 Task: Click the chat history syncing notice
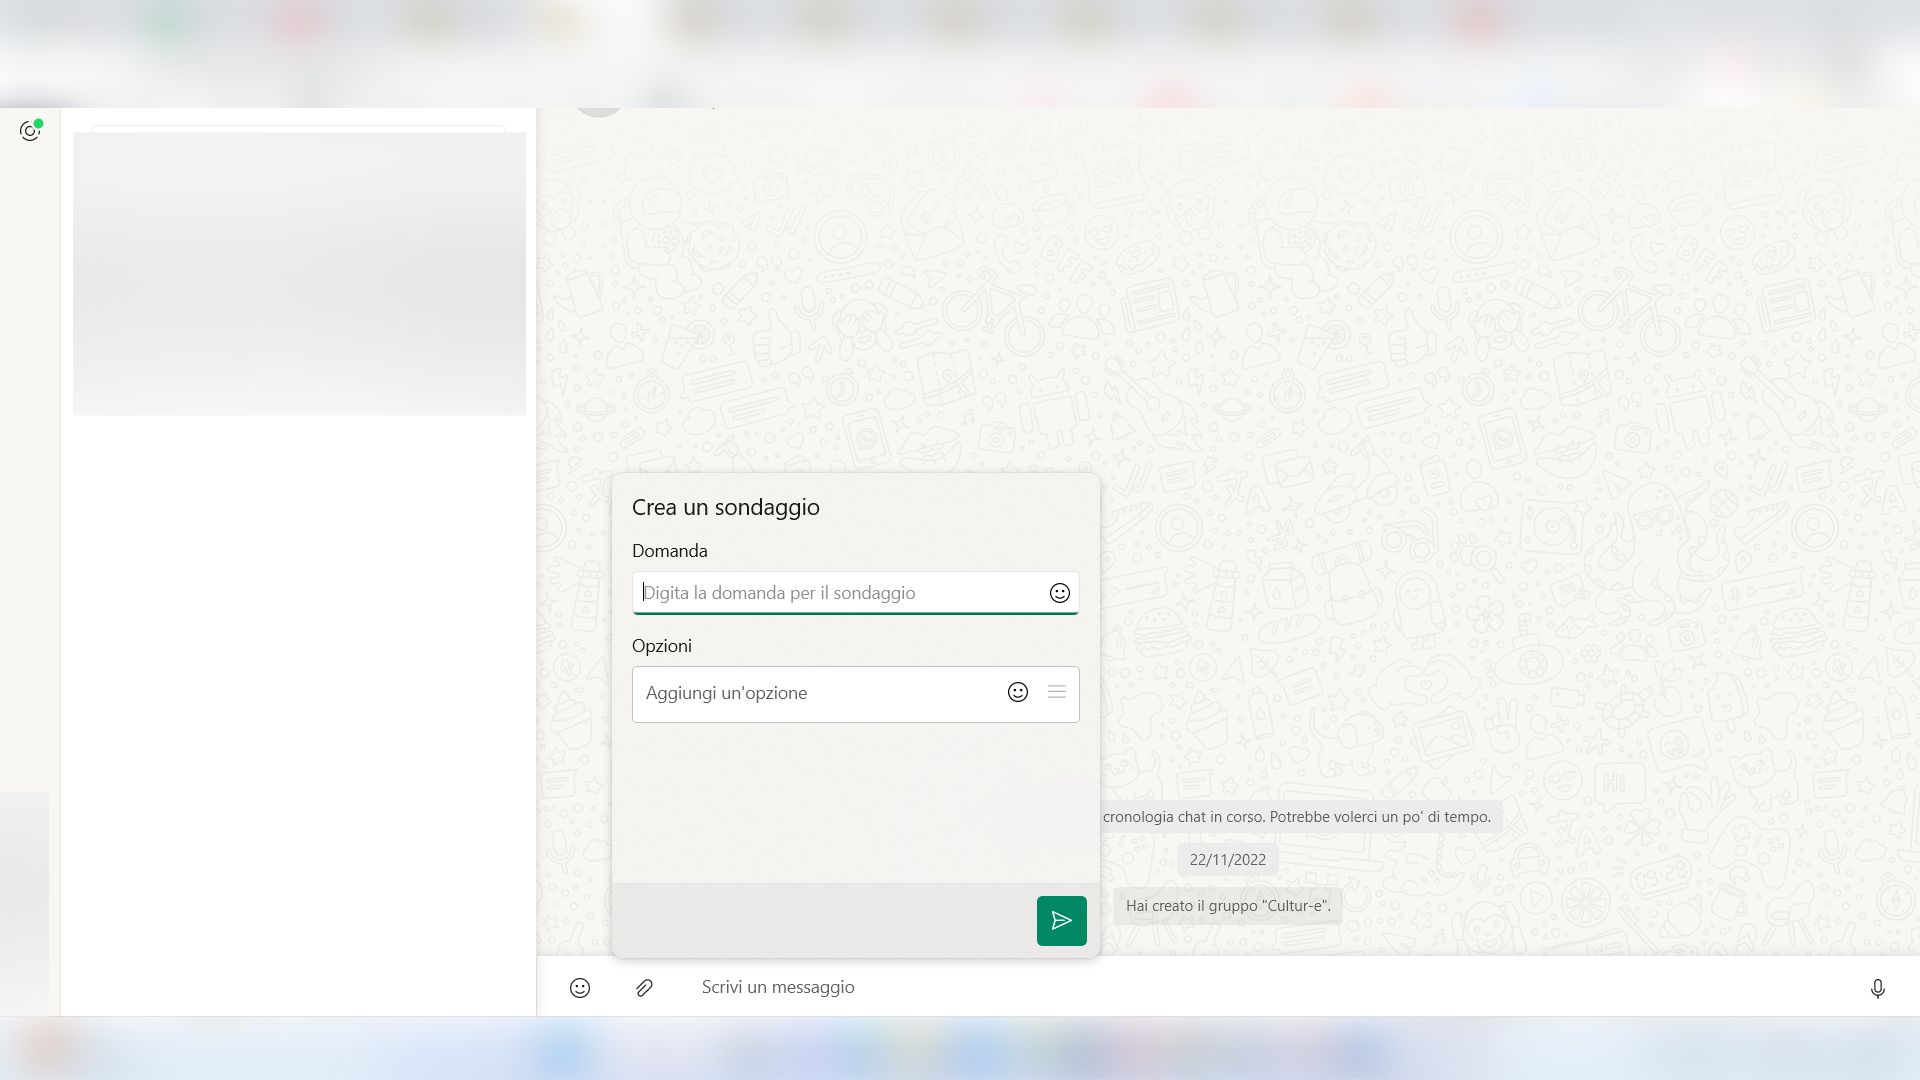point(1294,816)
